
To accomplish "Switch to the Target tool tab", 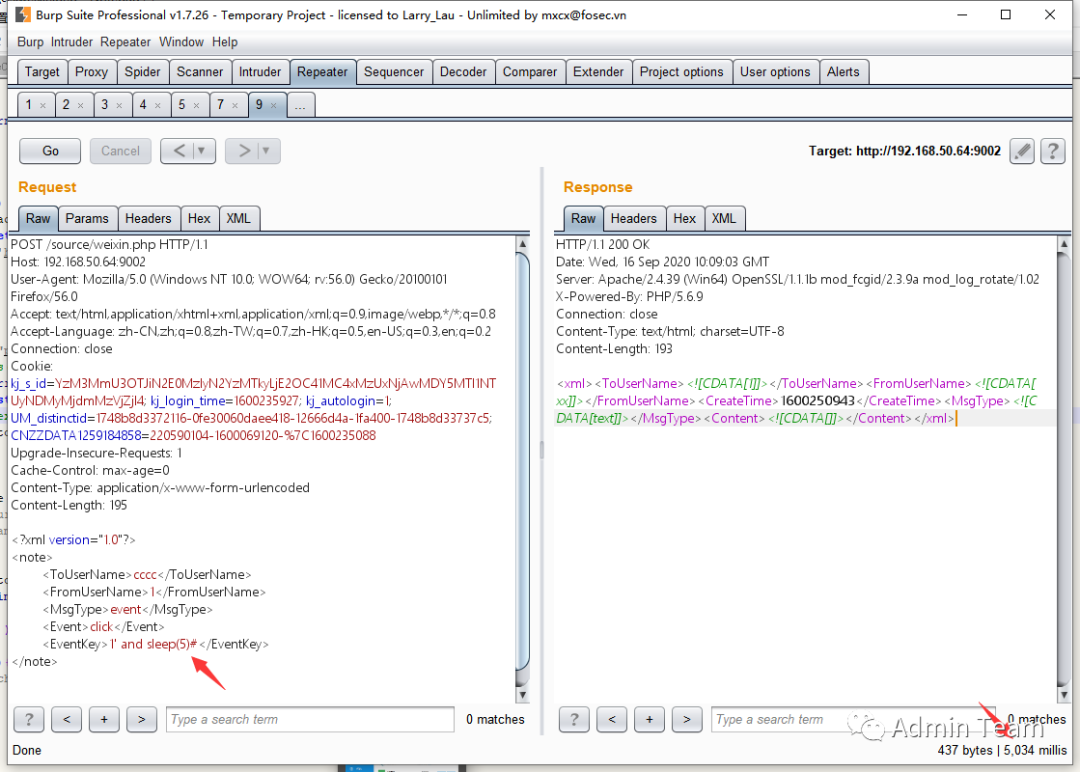I will pyautogui.click(x=42, y=72).
